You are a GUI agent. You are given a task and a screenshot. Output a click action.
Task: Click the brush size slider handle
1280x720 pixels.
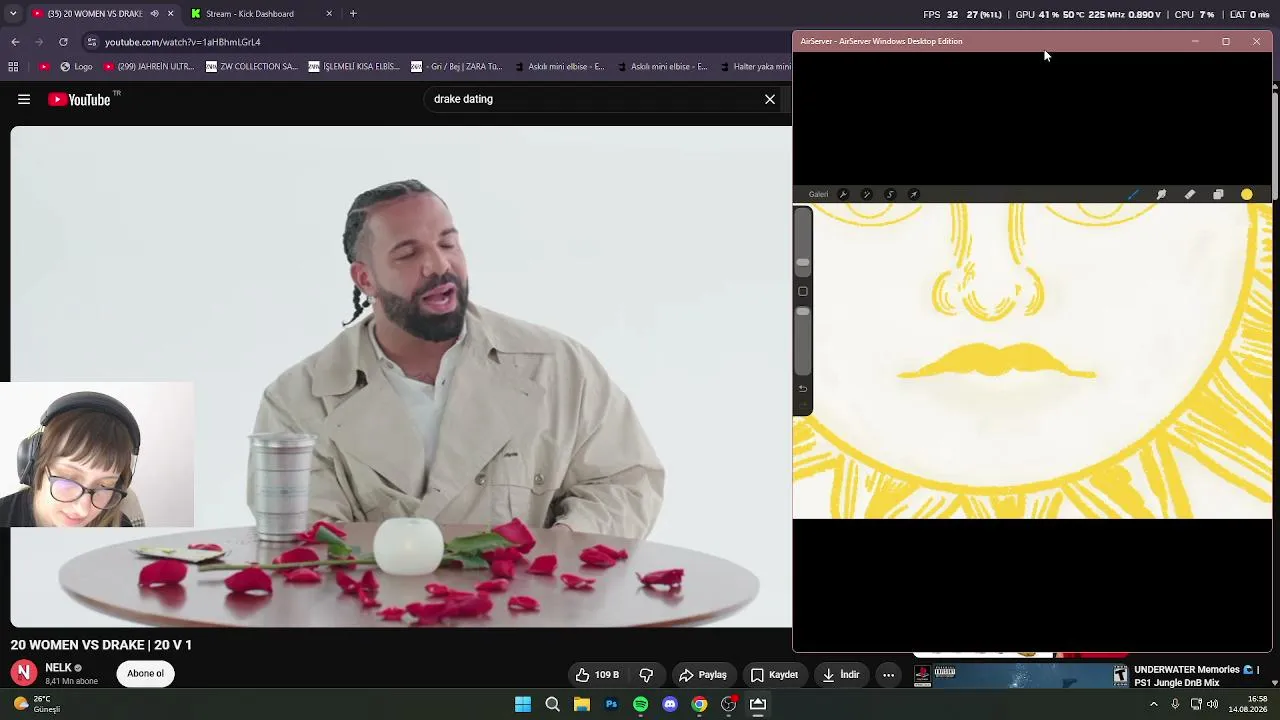[x=803, y=263]
